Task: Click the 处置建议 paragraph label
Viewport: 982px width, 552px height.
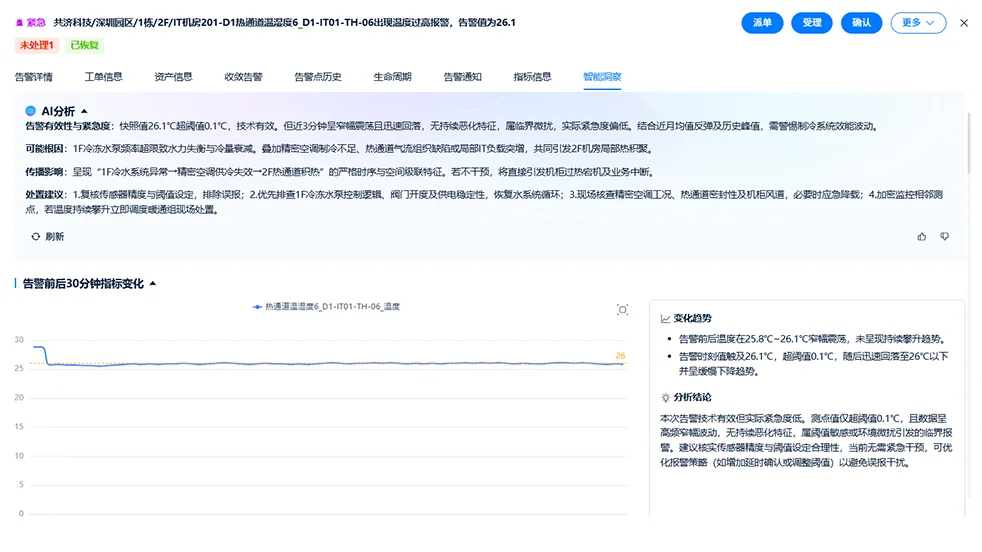Action: coord(45,195)
